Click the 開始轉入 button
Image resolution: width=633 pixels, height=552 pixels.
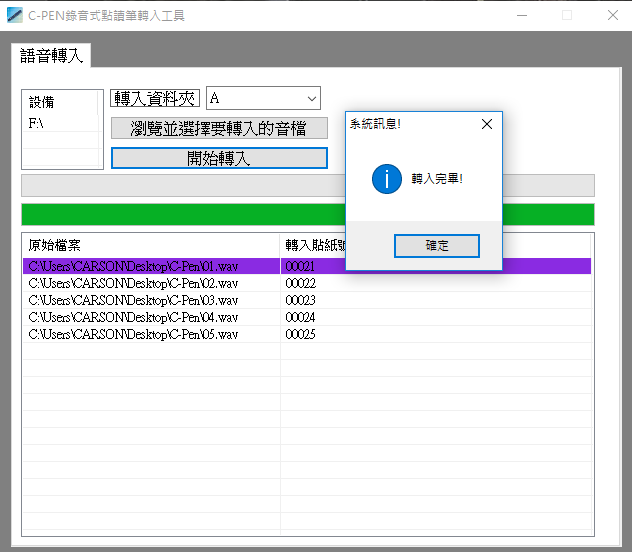pos(219,158)
